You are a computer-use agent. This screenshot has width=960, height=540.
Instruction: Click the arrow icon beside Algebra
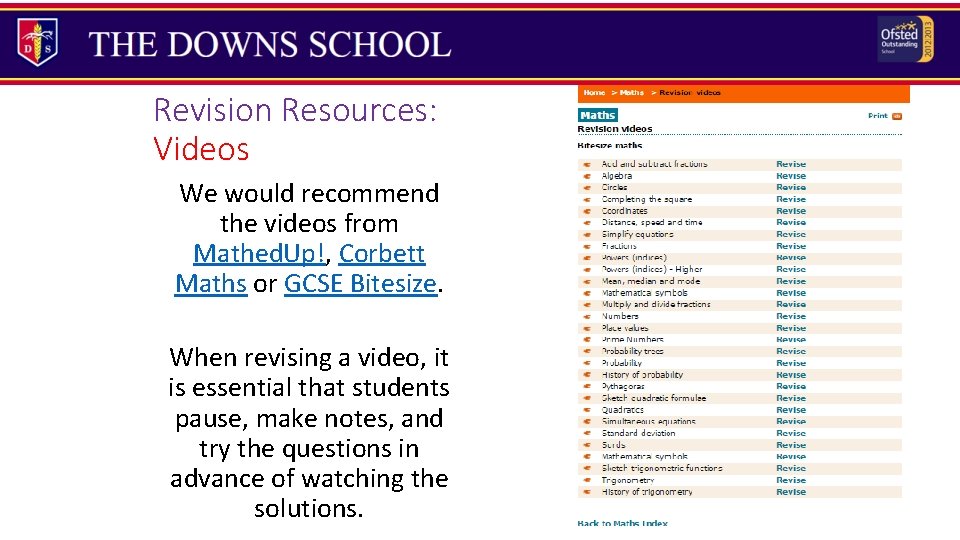587,176
